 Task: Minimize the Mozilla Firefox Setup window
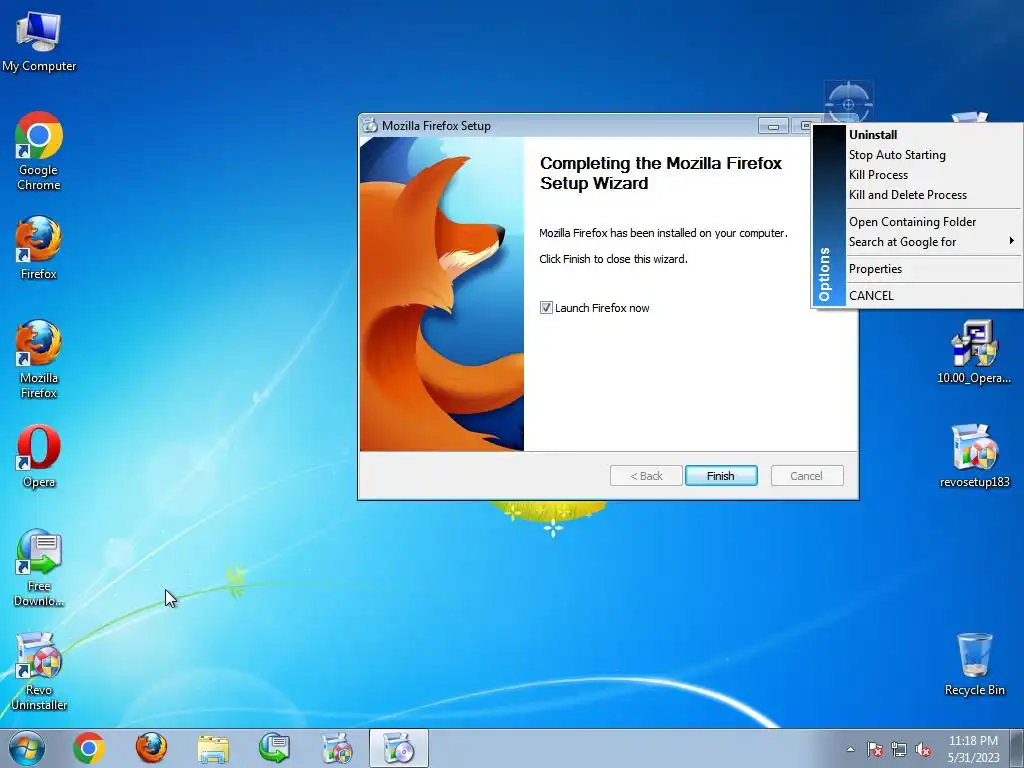pos(773,125)
